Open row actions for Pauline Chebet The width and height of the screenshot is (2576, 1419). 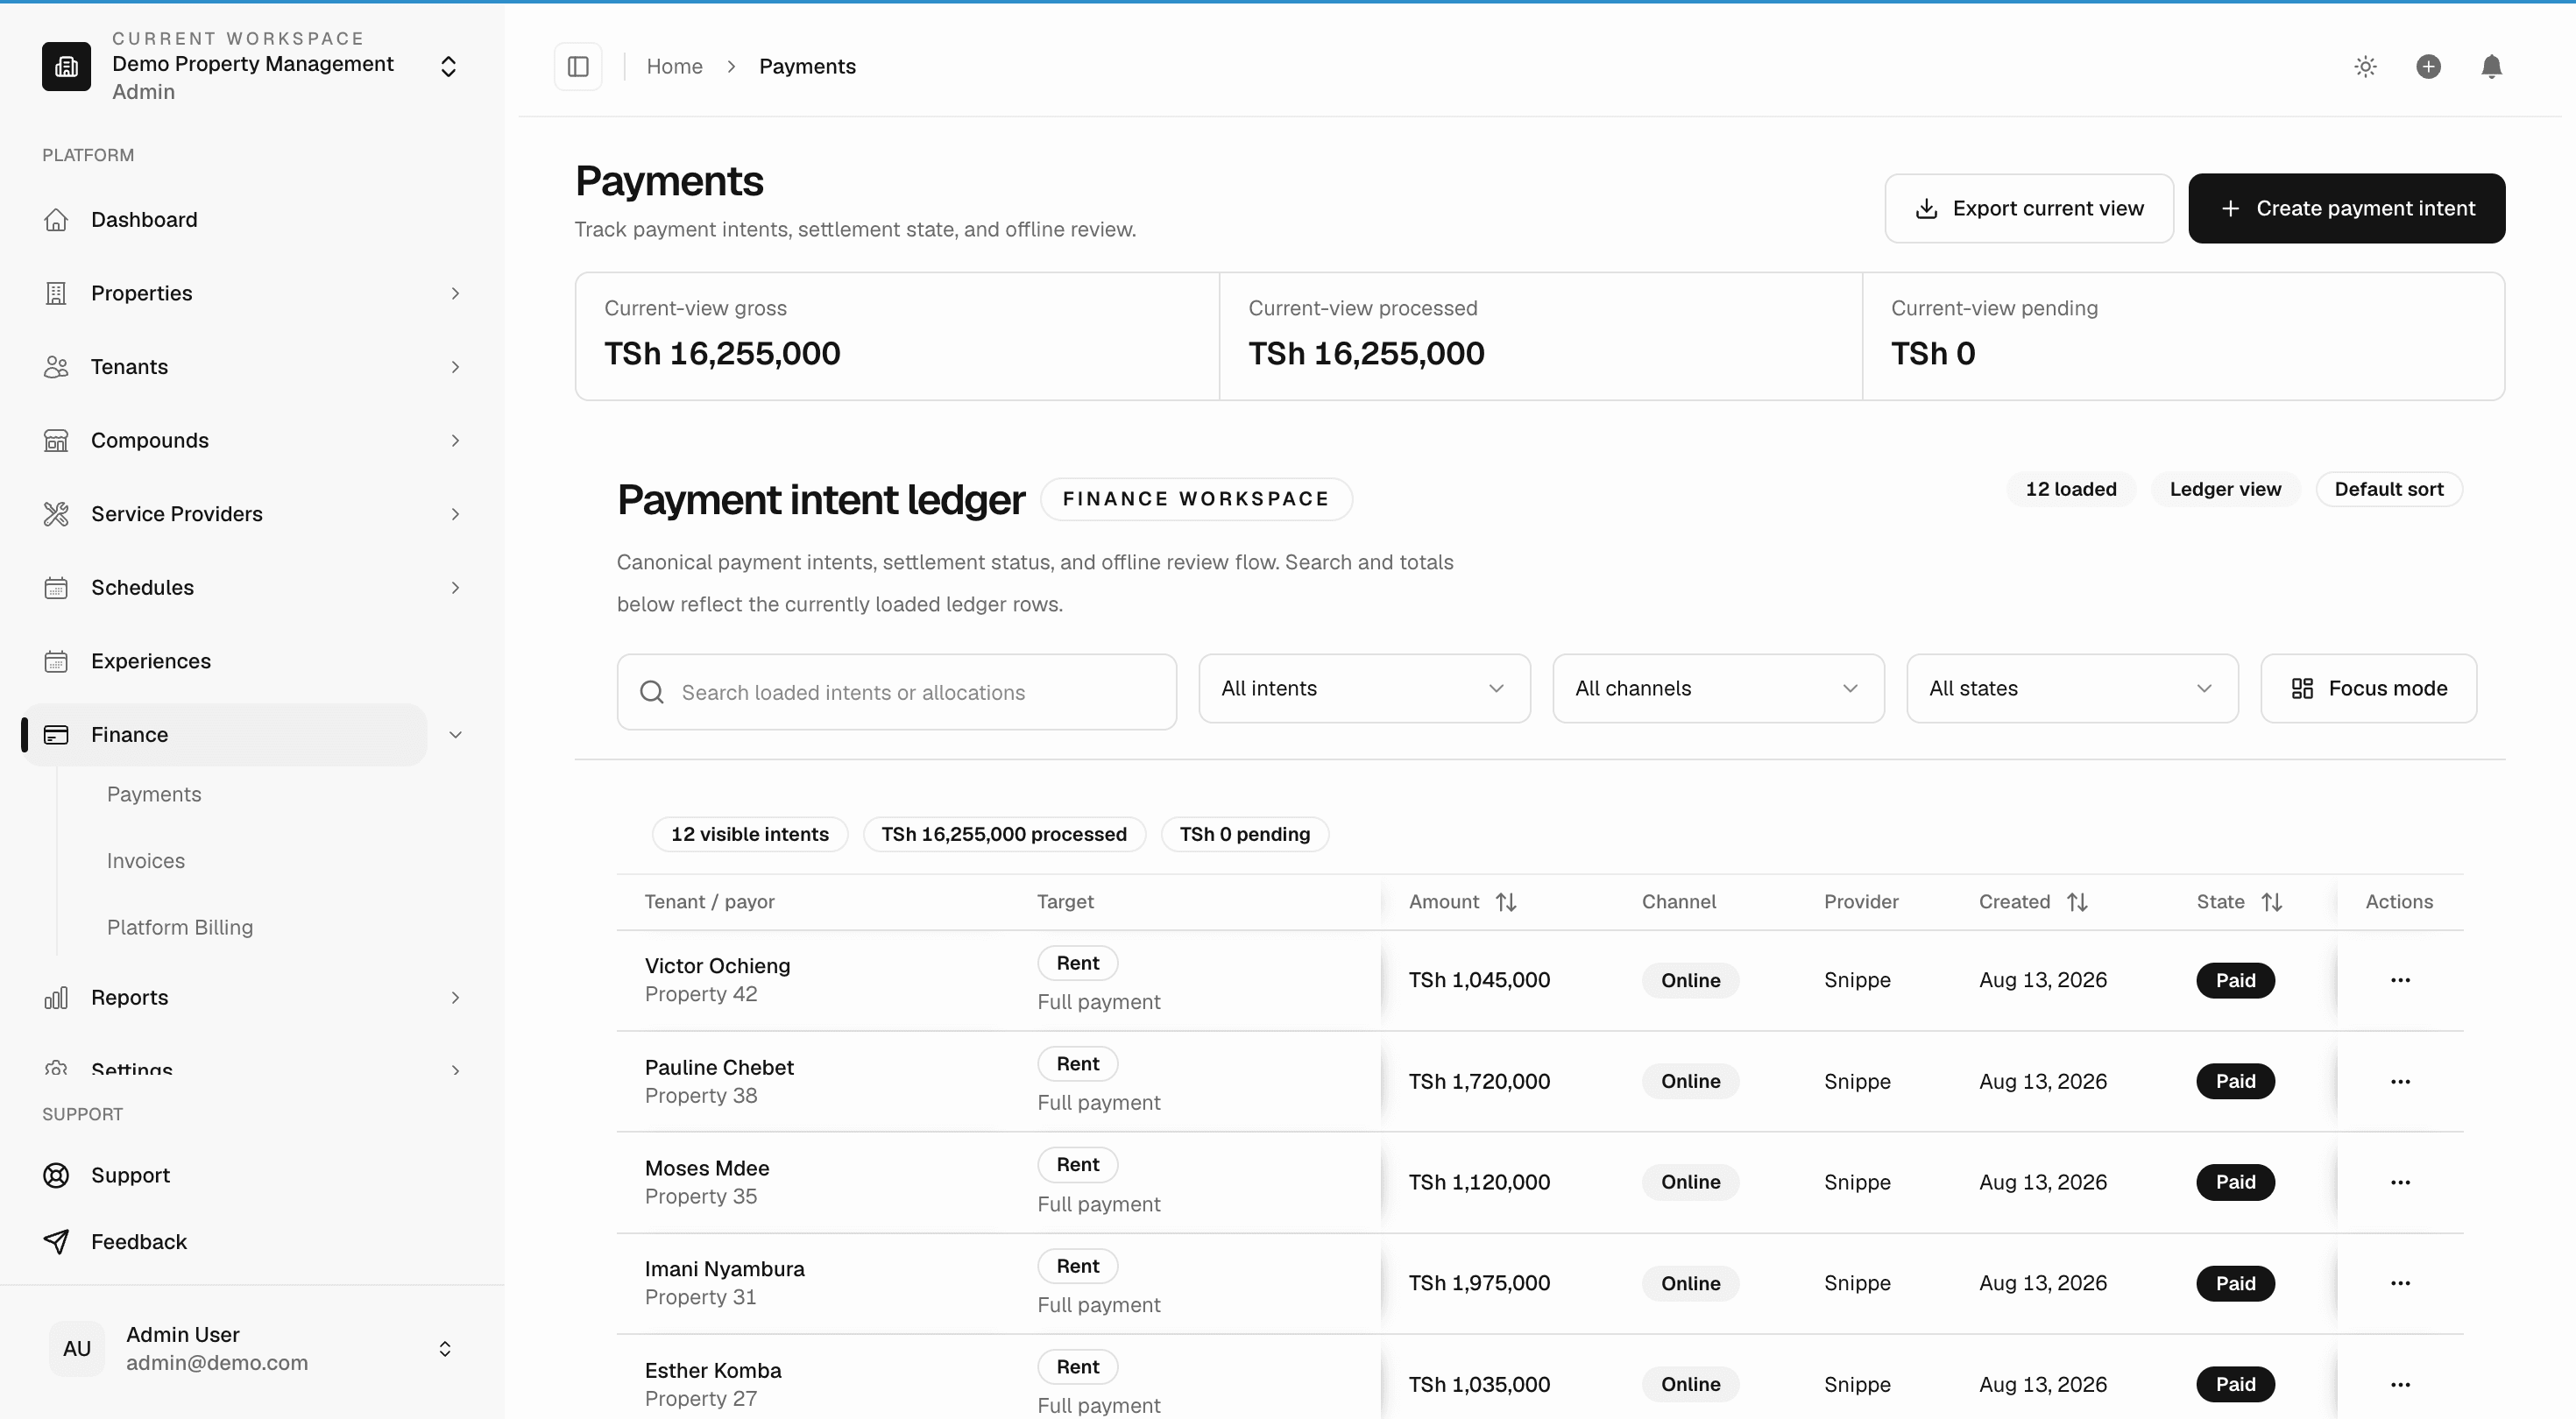[x=2400, y=1081]
